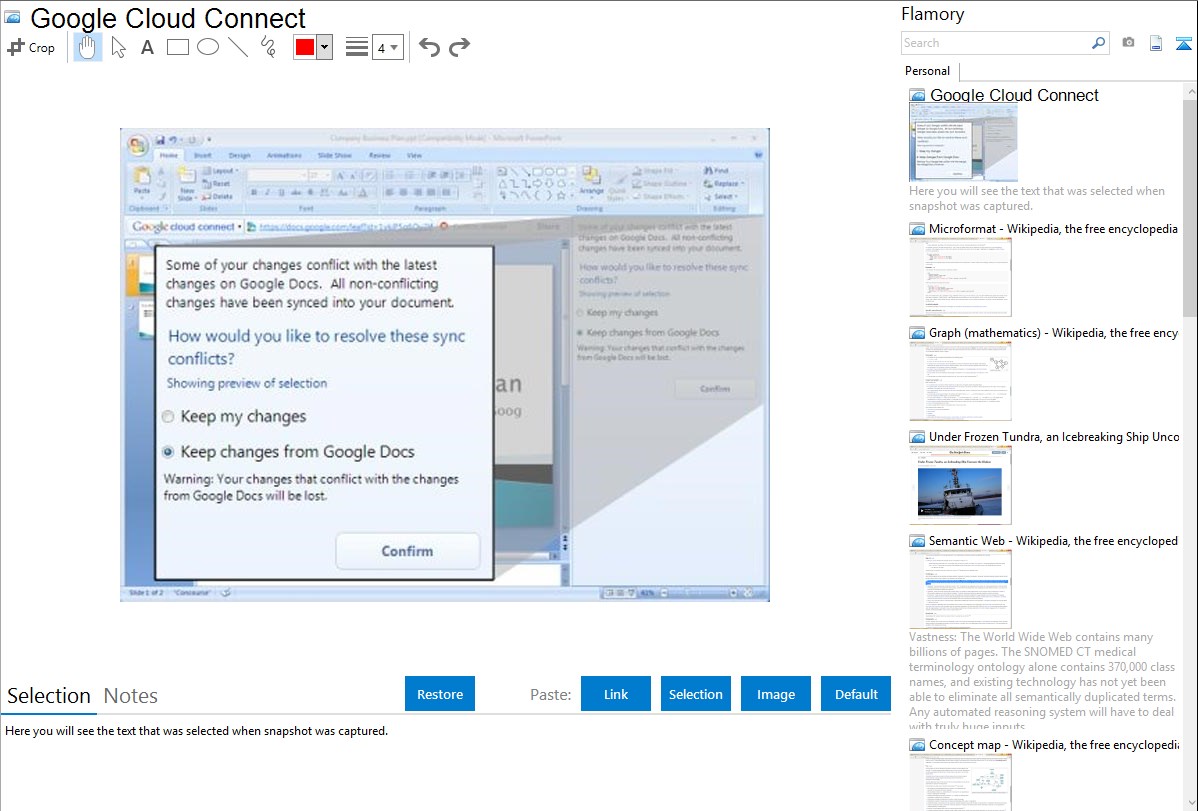The width and height of the screenshot is (1198, 811).
Task: Redo the last annotation
Action: click(x=459, y=47)
